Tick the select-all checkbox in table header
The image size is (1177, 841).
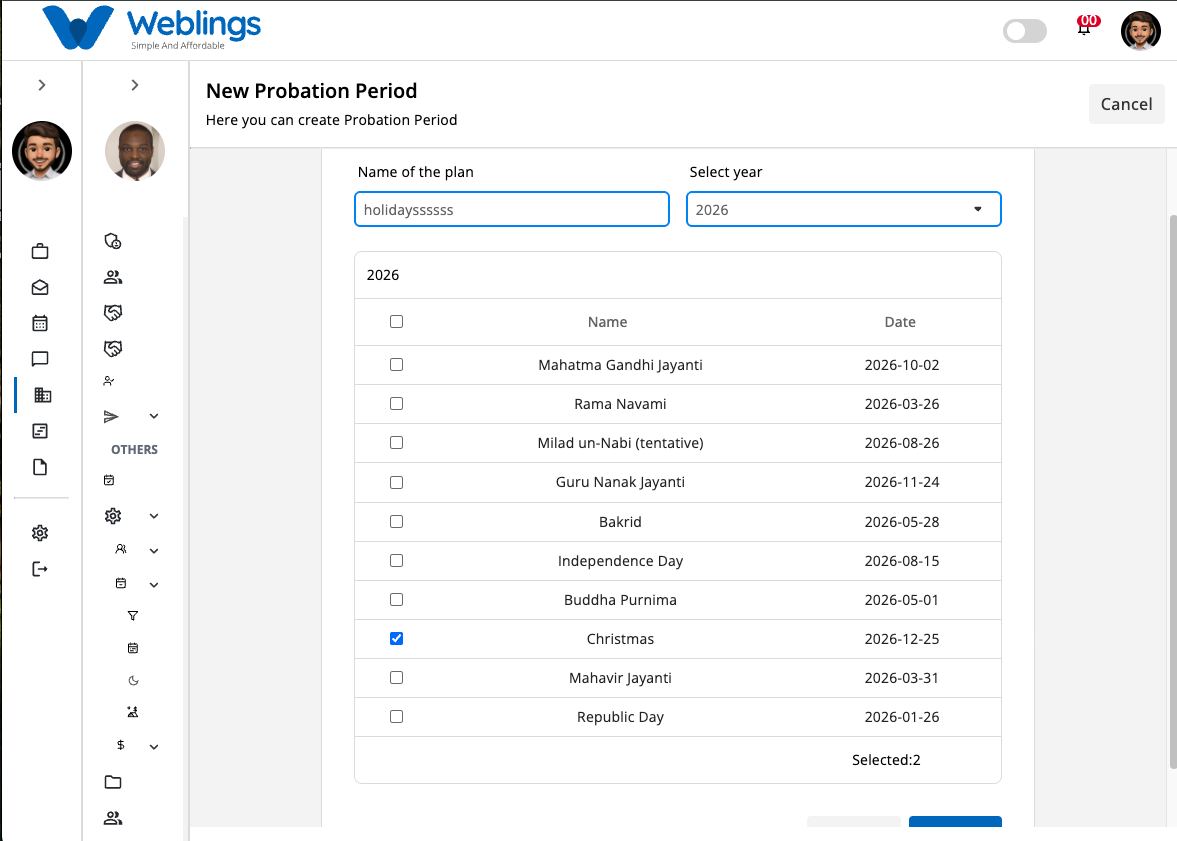point(396,321)
